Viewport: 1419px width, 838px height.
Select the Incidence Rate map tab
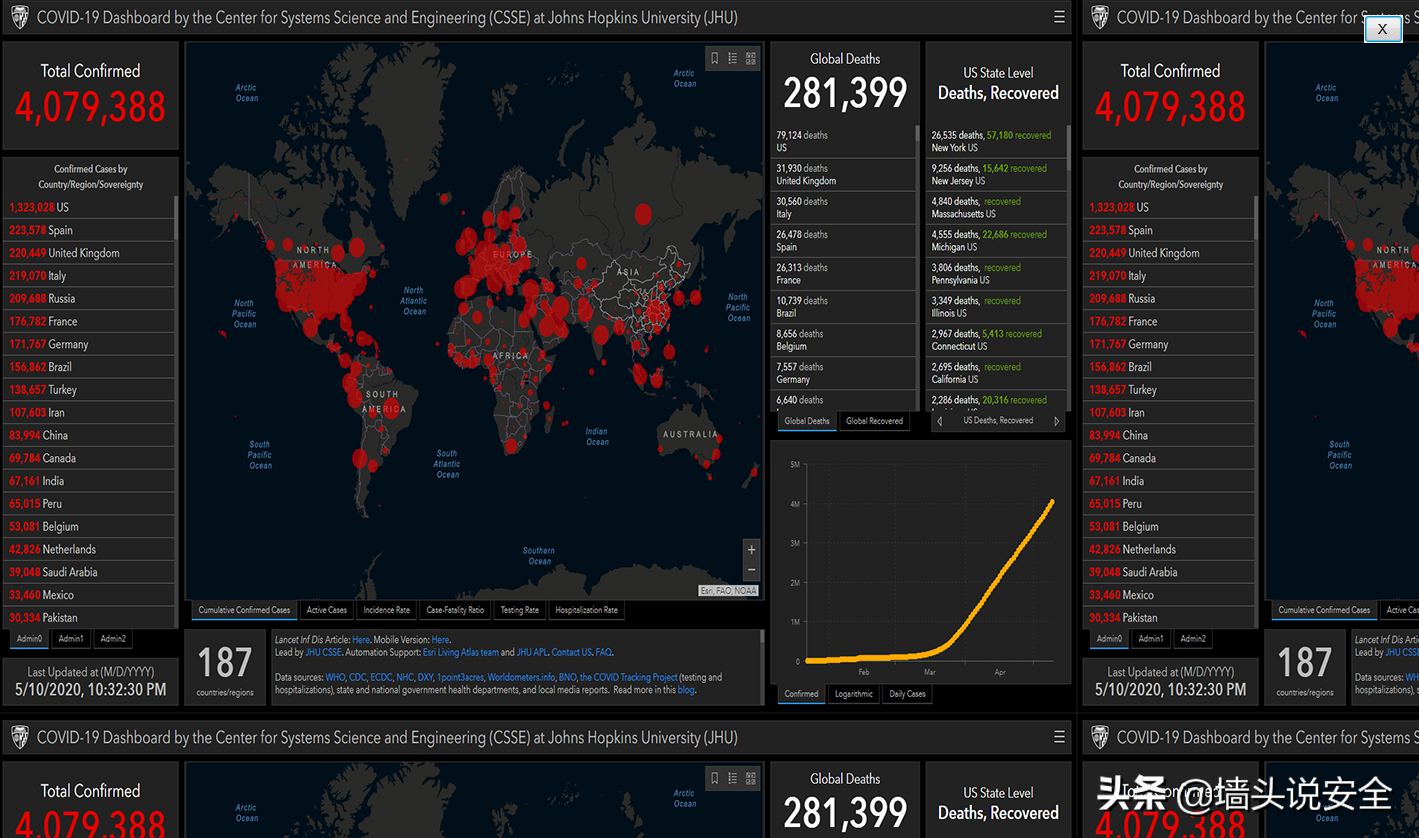click(x=387, y=610)
